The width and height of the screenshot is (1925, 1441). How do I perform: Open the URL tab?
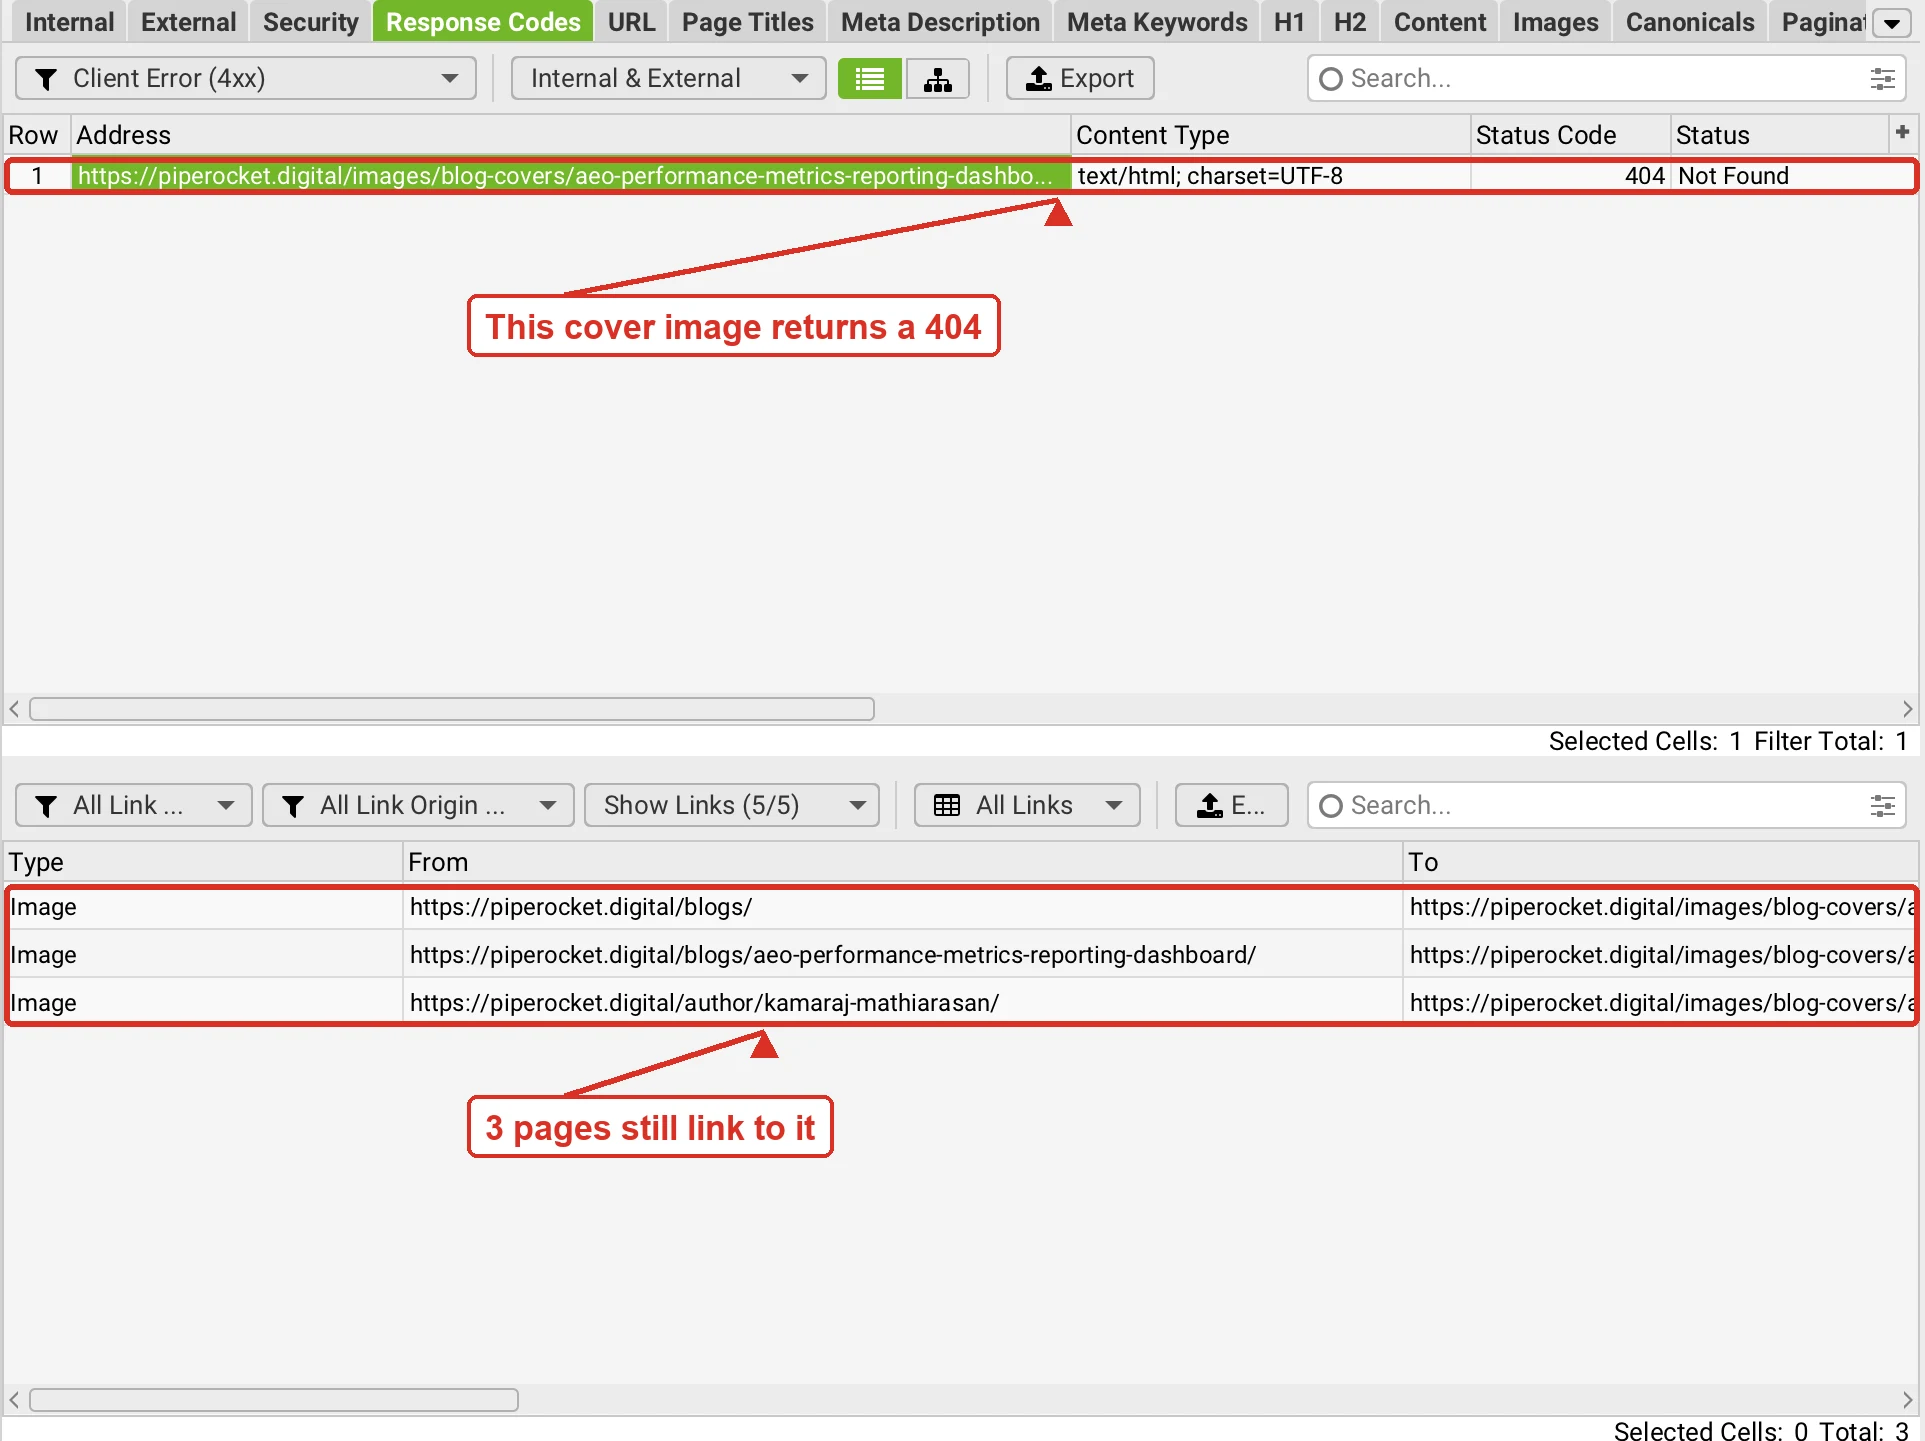631,22
